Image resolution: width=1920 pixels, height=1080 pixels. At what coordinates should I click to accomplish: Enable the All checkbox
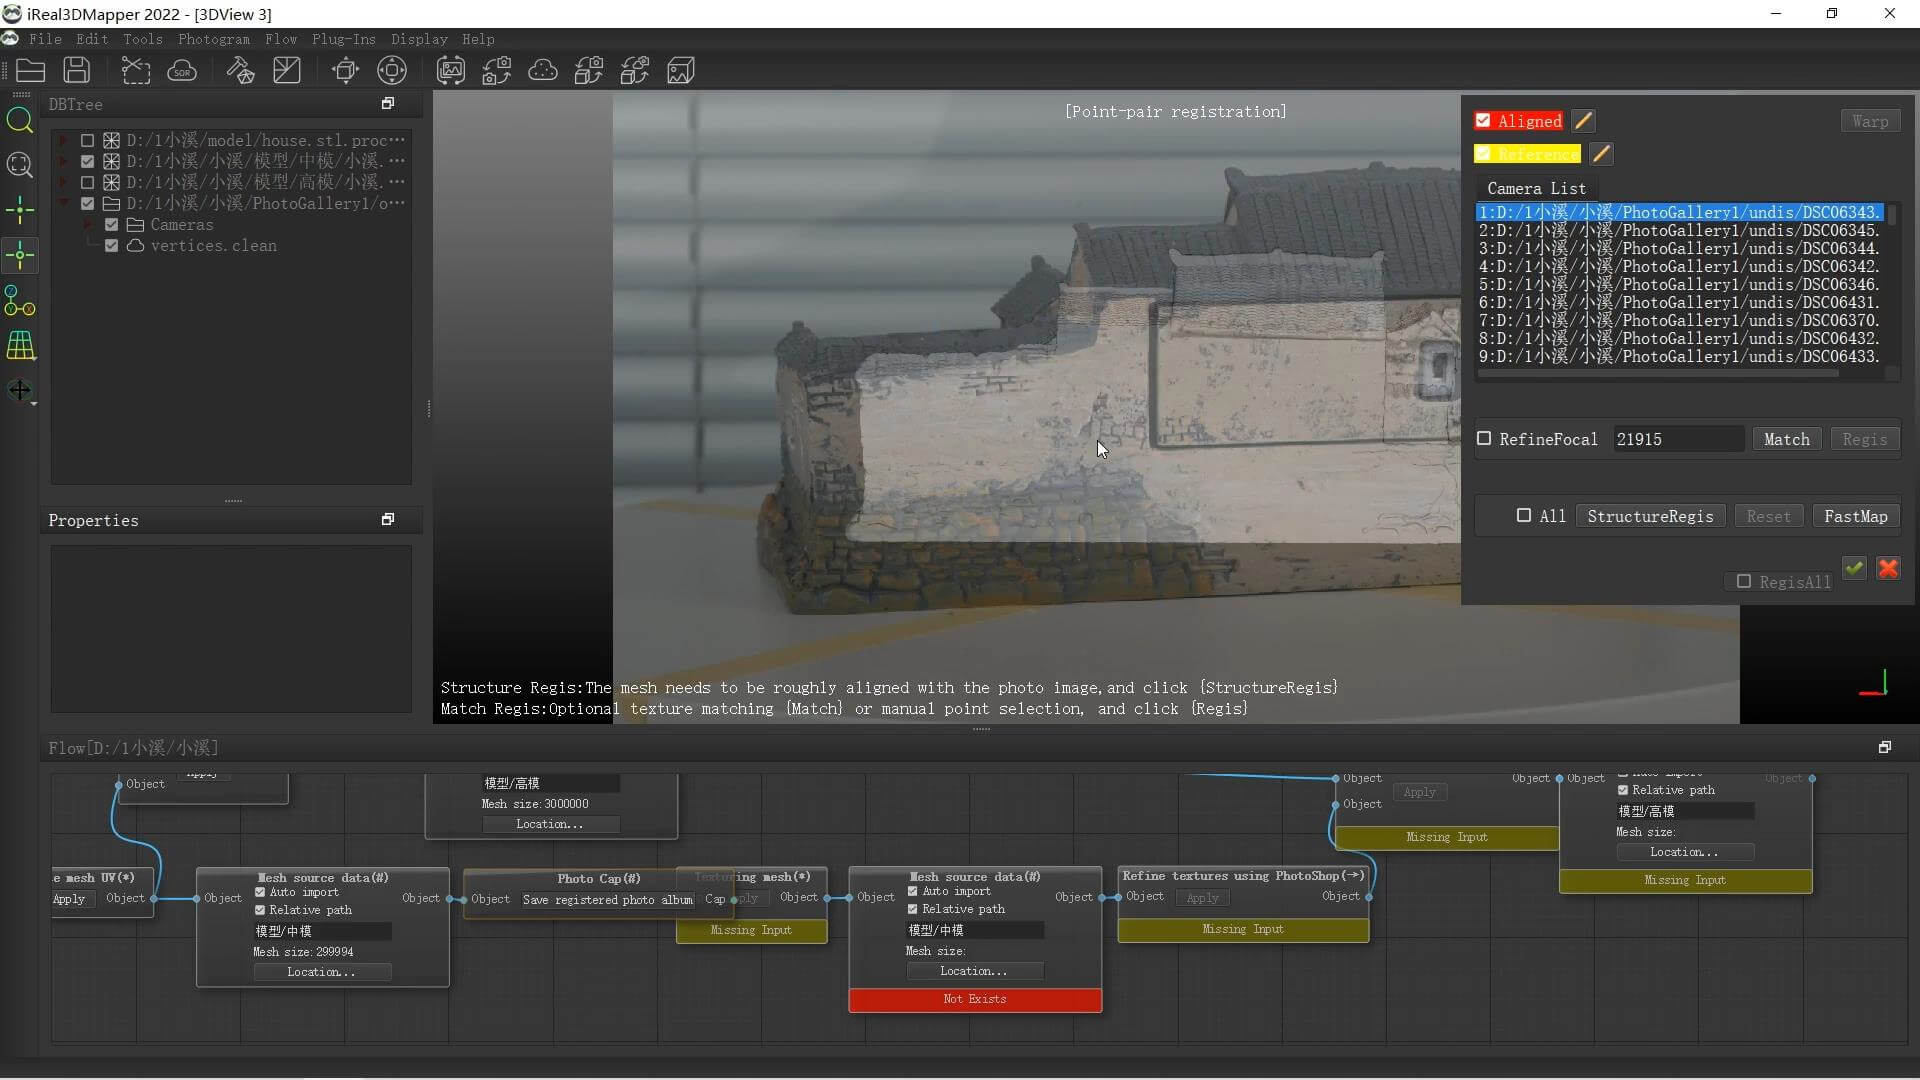1524,515
